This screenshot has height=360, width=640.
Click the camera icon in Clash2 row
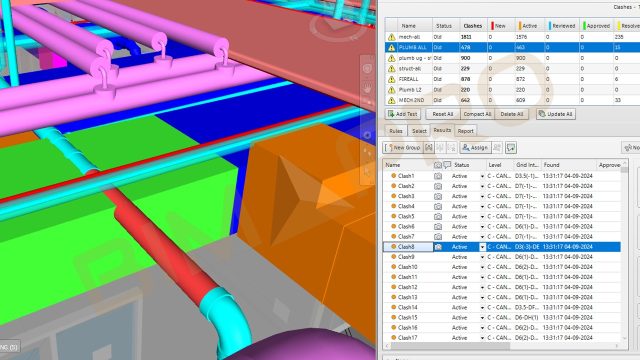(x=438, y=186)
